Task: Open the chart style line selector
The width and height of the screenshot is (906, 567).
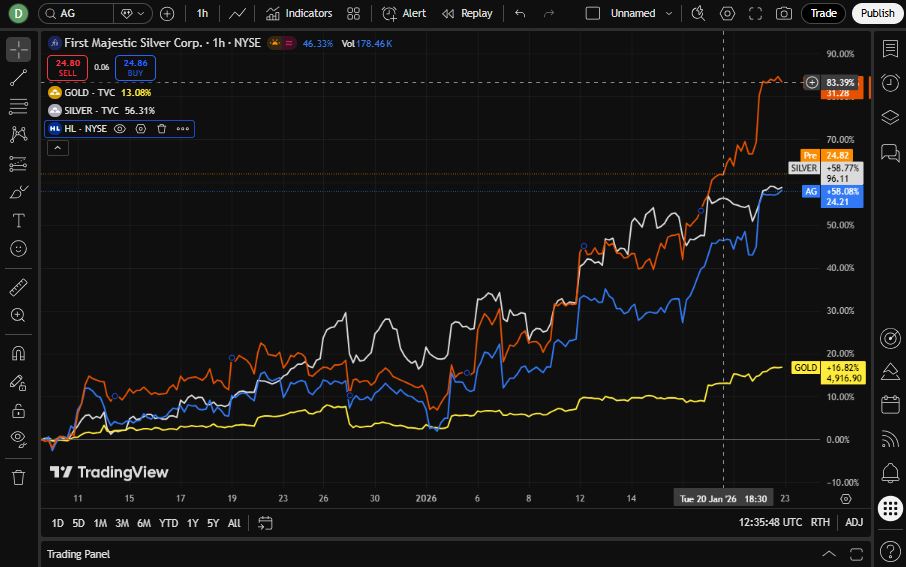Action: (x=237, y=13)
